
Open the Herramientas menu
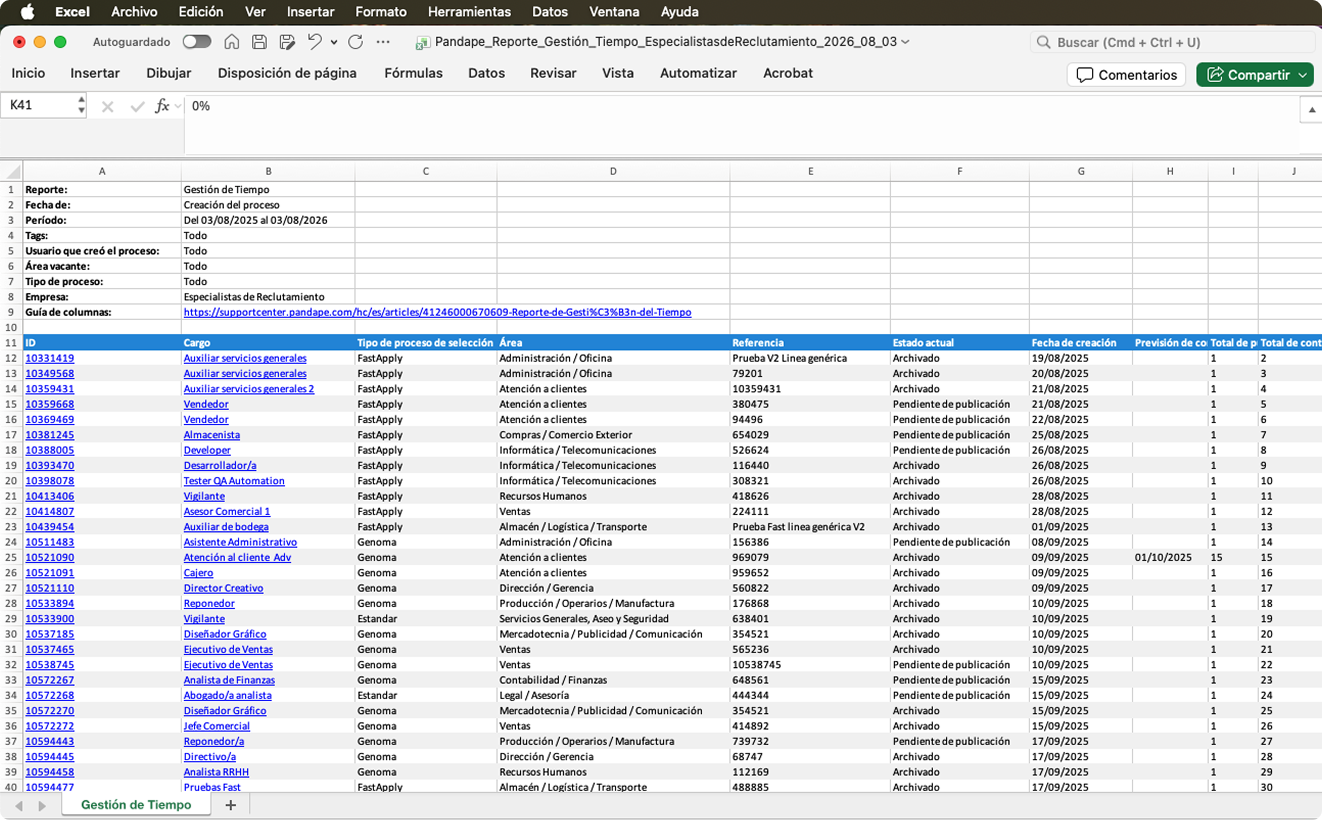click(469, 12)
